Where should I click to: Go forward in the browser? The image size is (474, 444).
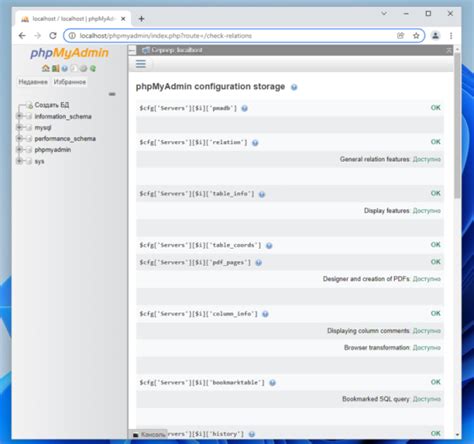[37, 36]
